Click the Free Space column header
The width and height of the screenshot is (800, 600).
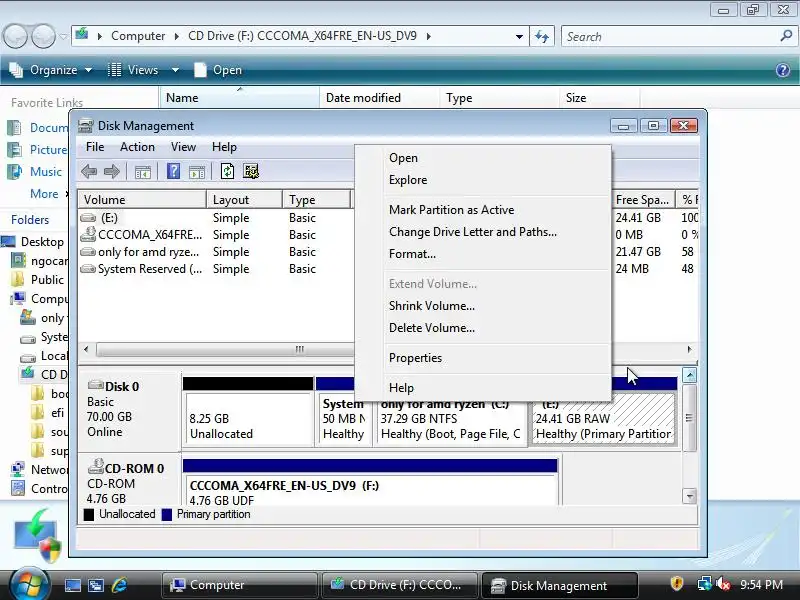coord(643,199)
